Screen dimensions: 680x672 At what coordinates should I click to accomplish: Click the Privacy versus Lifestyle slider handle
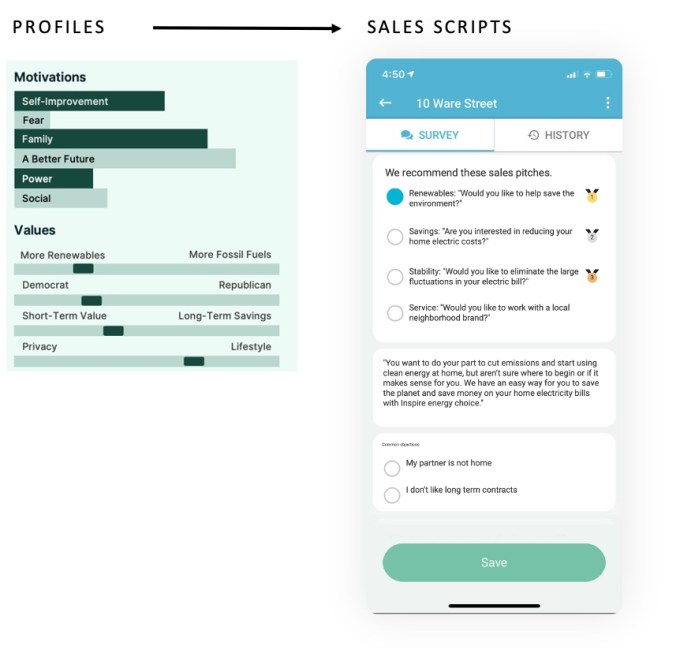tap(194, 361)
